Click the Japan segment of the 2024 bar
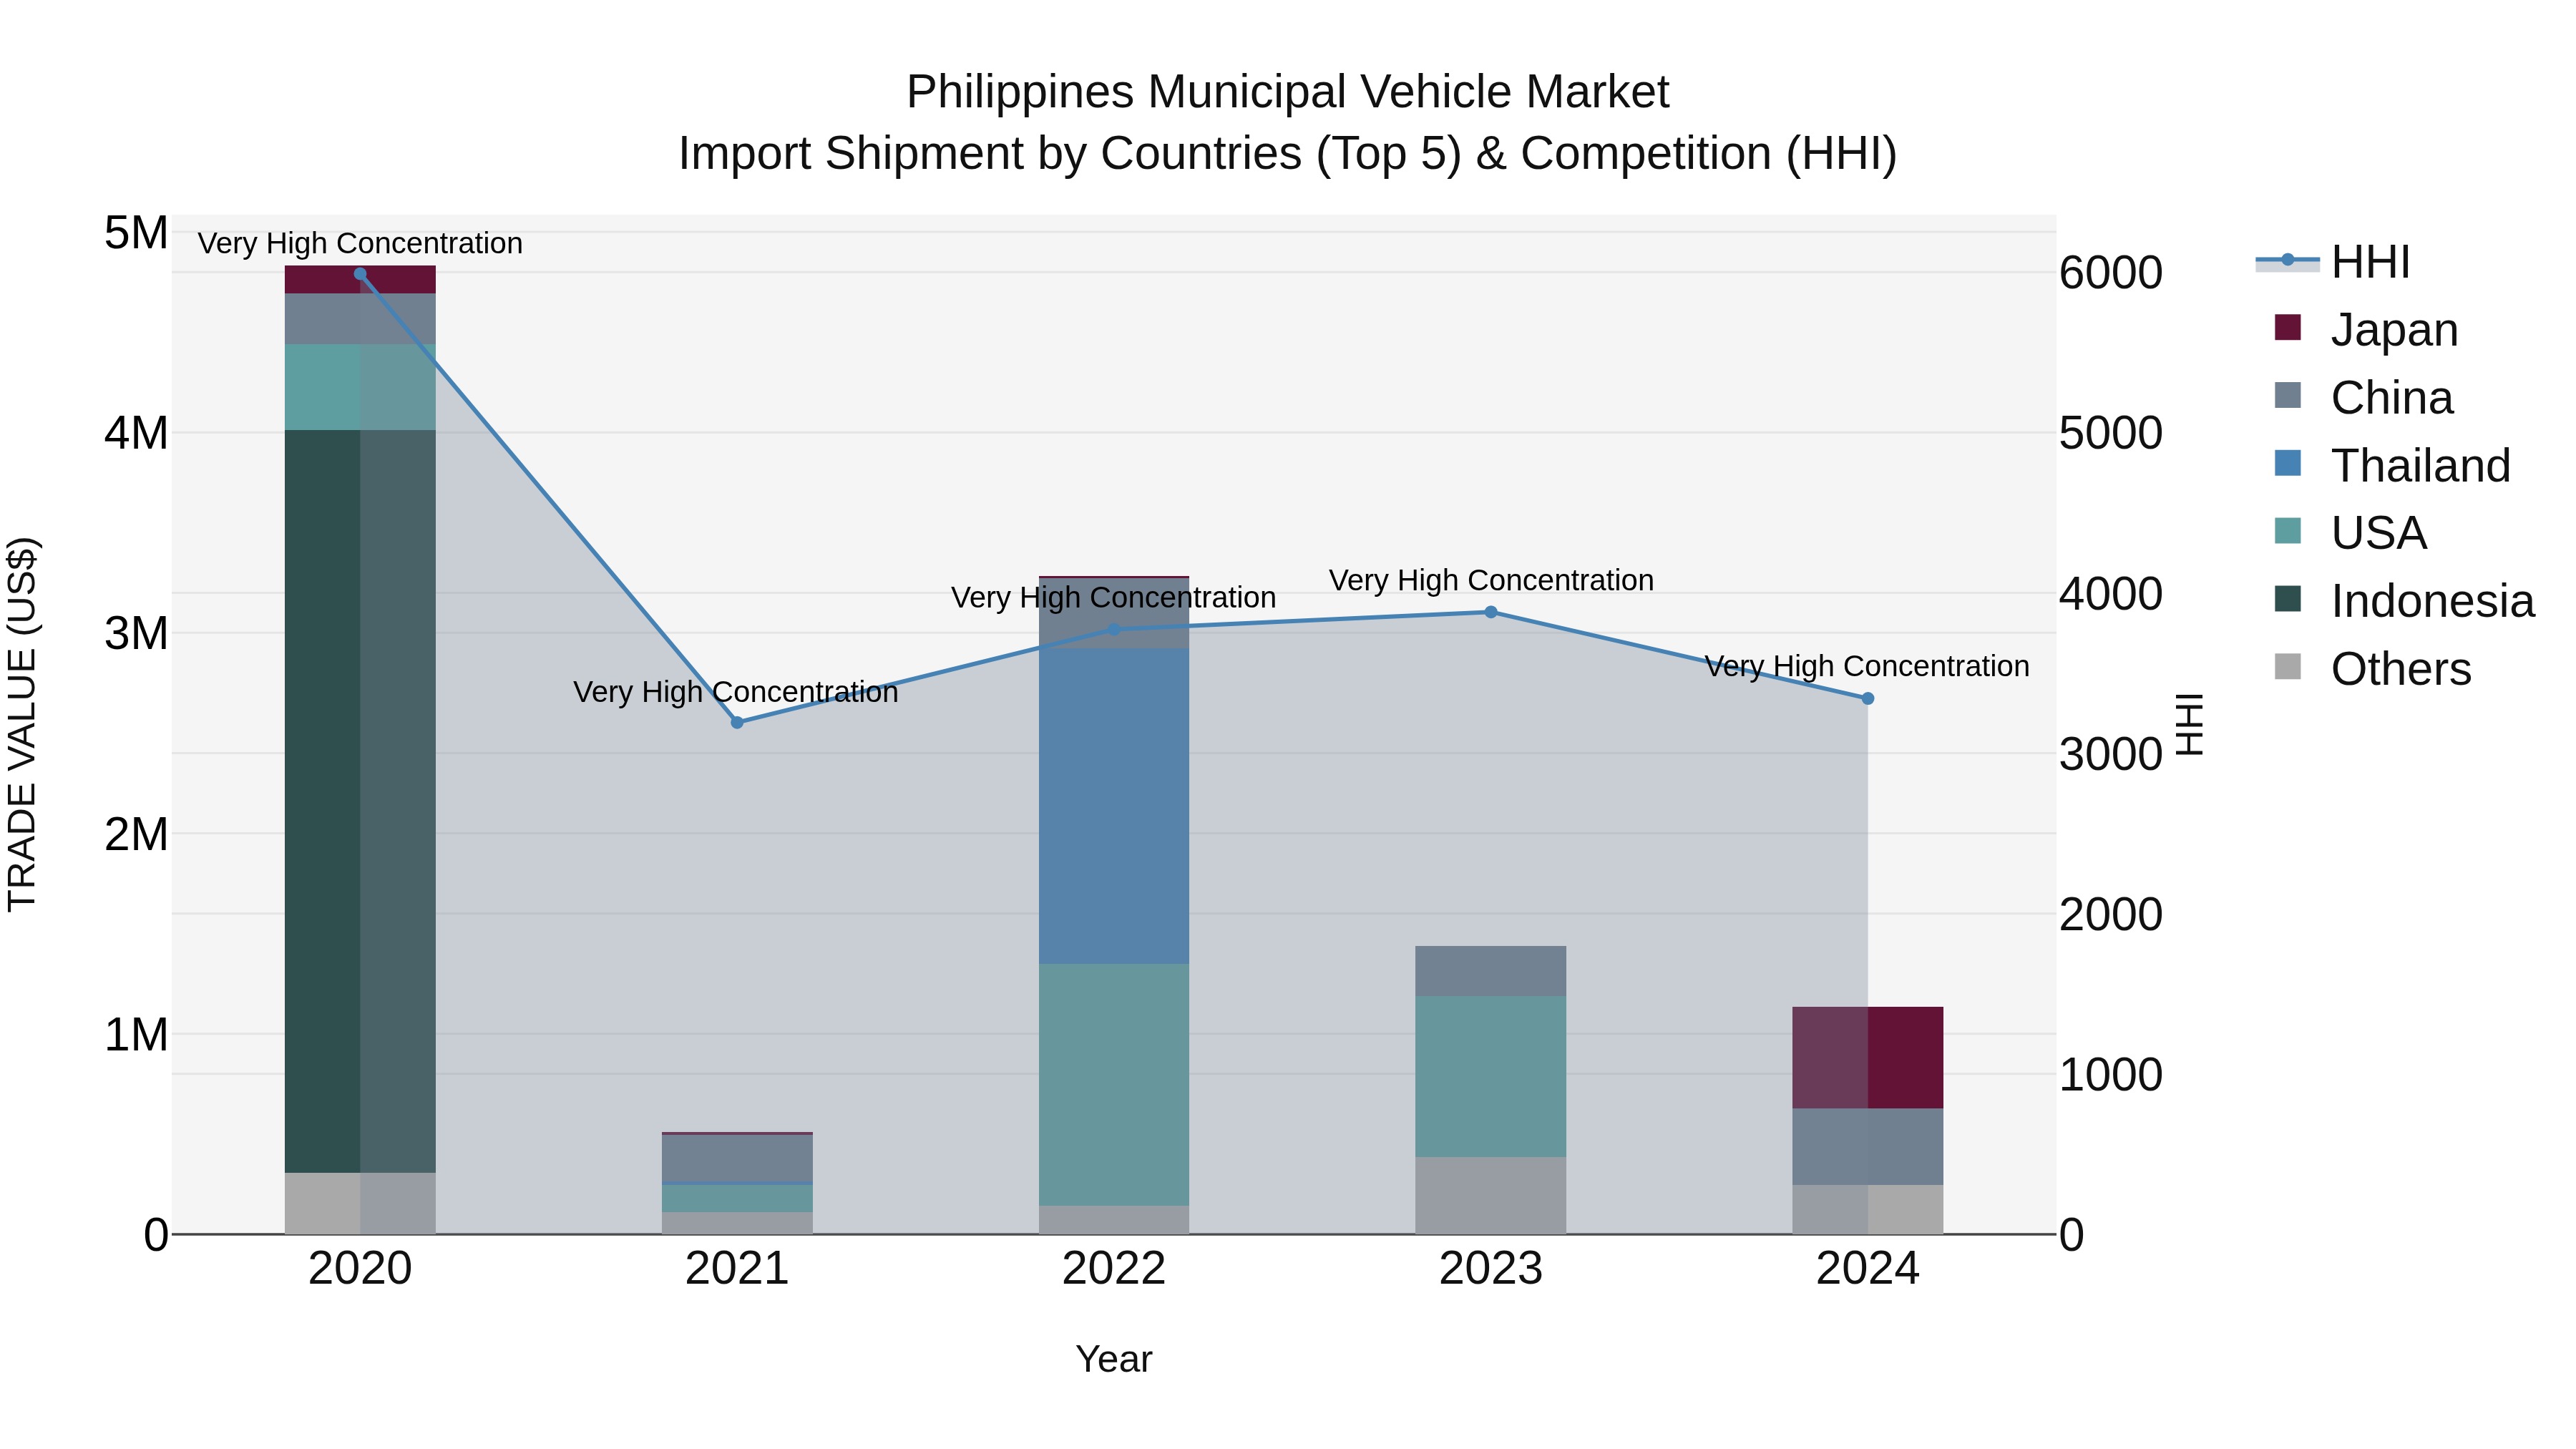The image size is (2576, 1449). [x=1867, y=1058]
